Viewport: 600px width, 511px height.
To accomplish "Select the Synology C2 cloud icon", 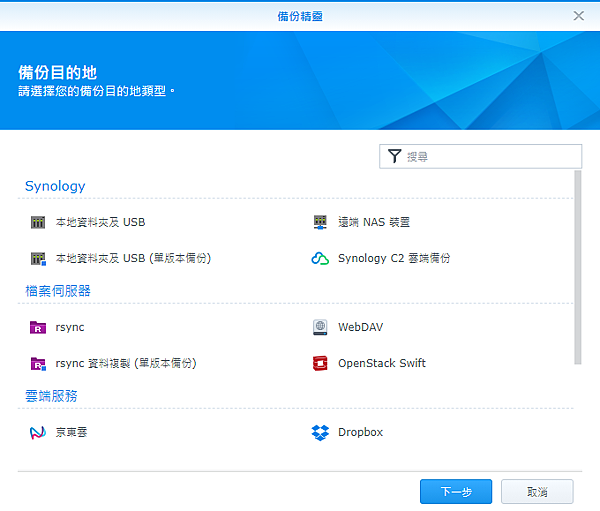I will (x=320, y=258).
